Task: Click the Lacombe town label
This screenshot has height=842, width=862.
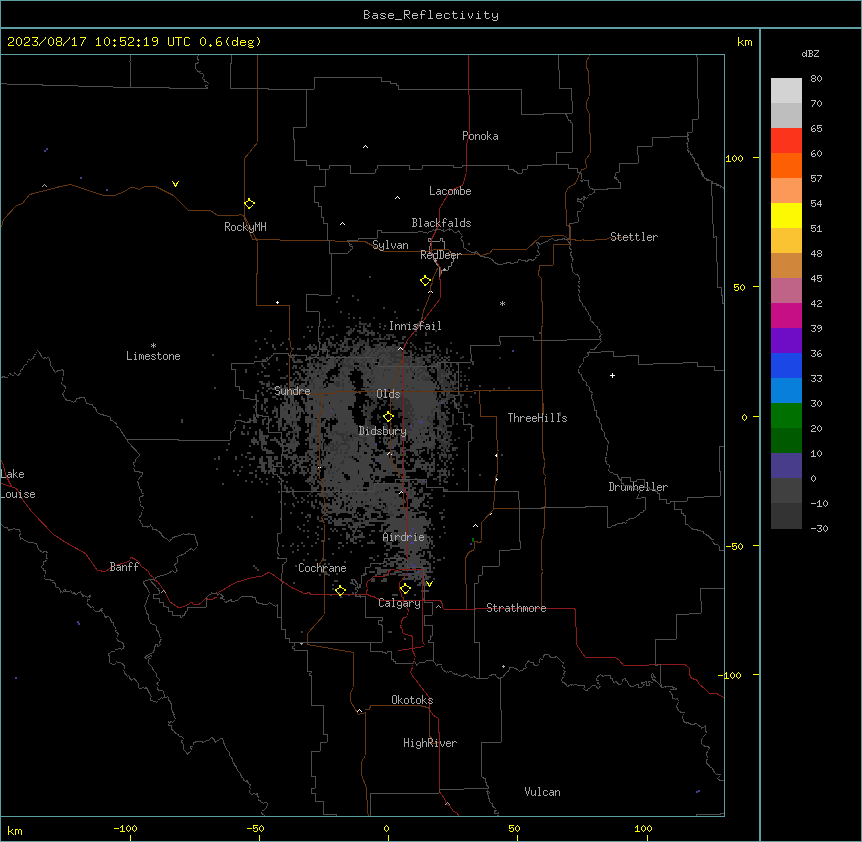Action: (x=450, y=191)
